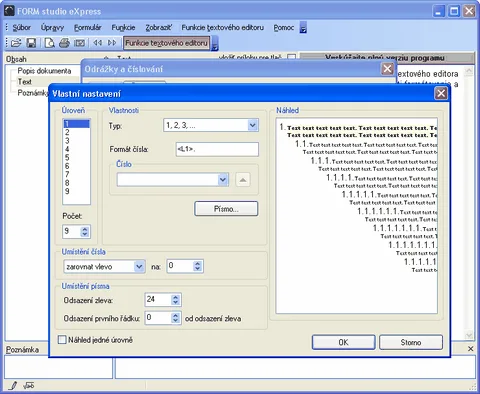The image size is (480, 394).
Task: Click the Písmo... button
Action: [x=226, y=209]
